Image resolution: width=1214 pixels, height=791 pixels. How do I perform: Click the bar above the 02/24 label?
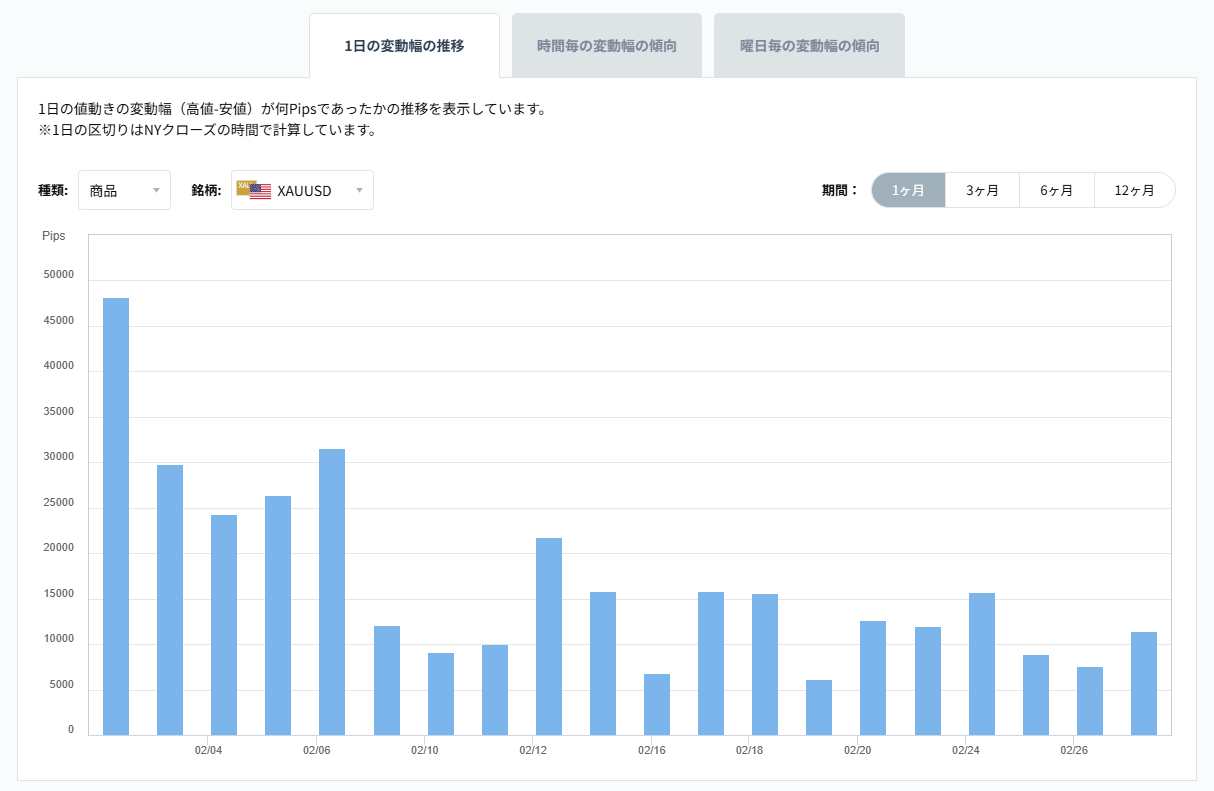click(x=979, y=660)
